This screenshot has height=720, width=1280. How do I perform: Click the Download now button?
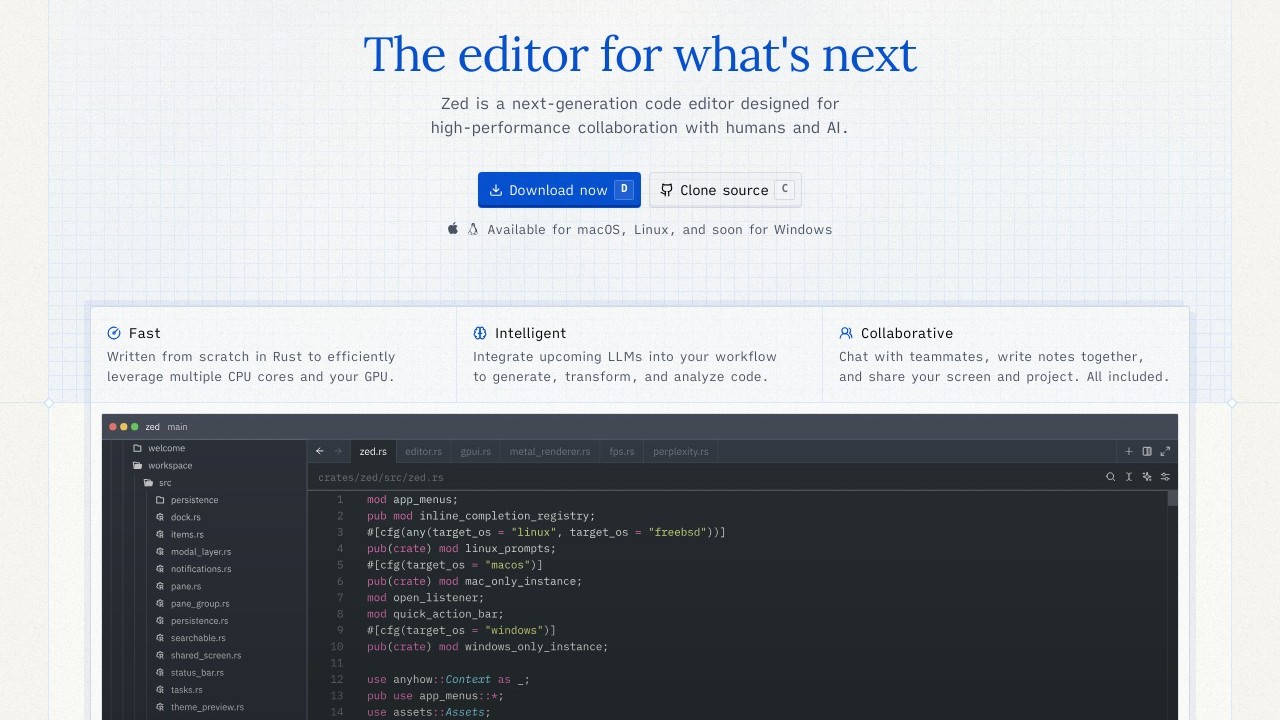click(558, 190)
